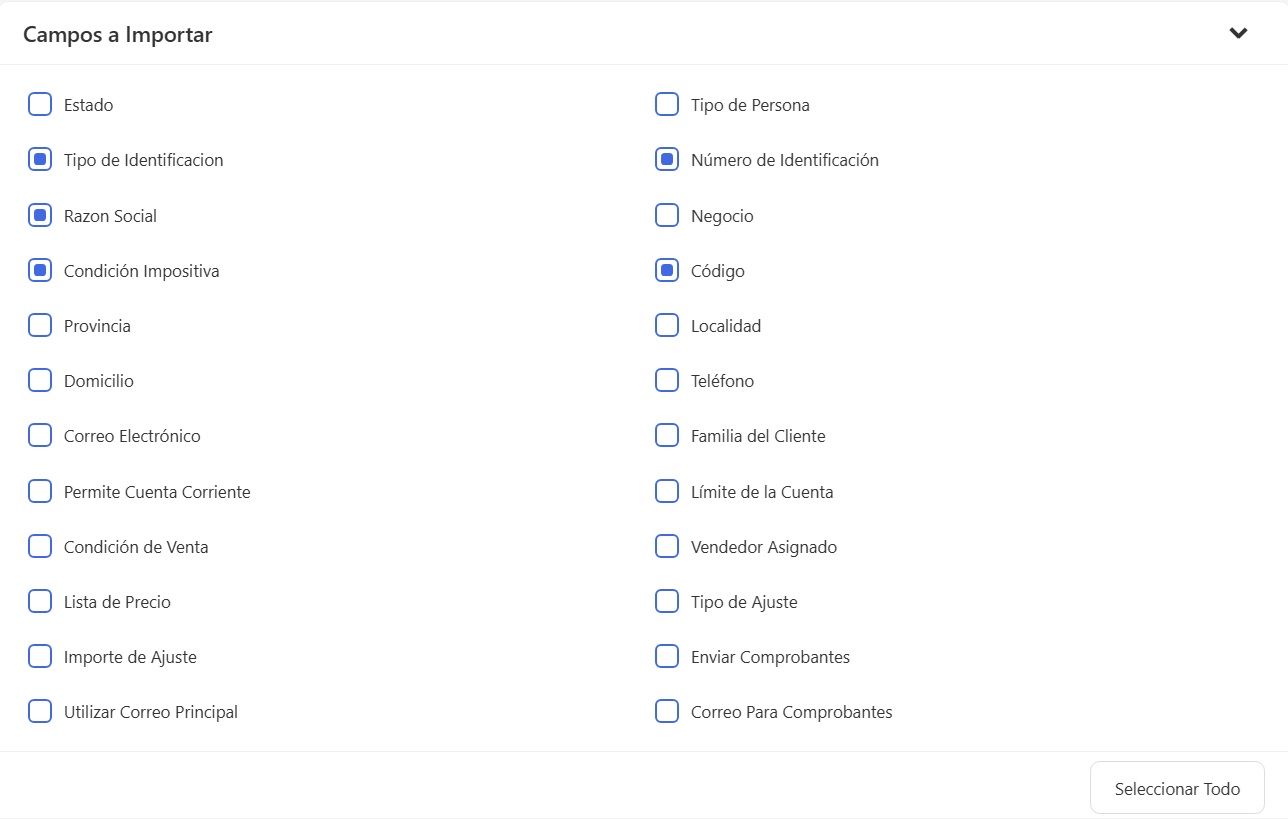
Task: Uncheck the Razon Social checkbox
Action: pos(40,215)
